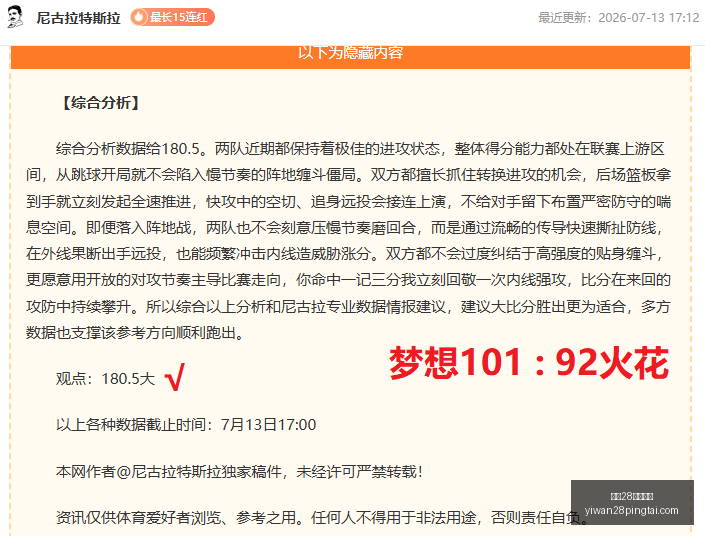Select the closing line 数据也支撑该参考方向顺利跑出
705x536 pixels.
[135, 333]
